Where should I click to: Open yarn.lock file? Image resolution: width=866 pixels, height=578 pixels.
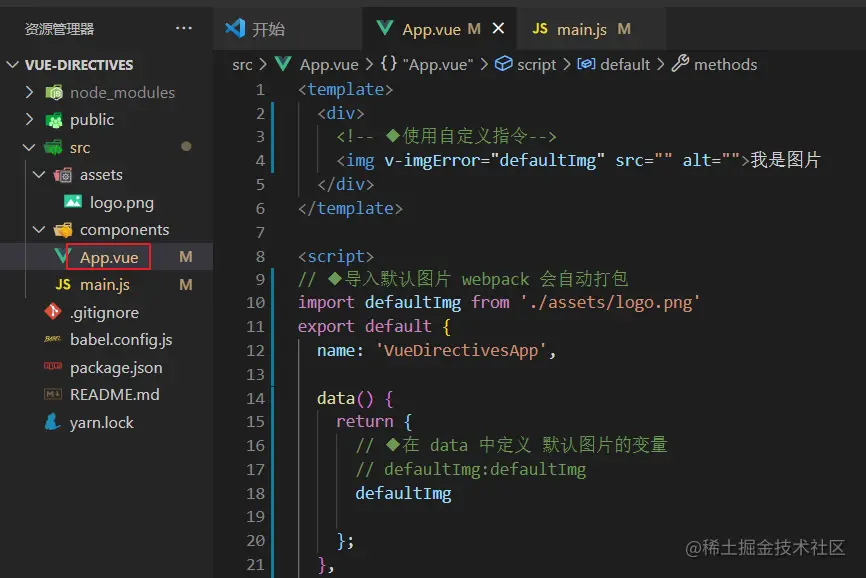pyautogui.click(x=101, y=422)
